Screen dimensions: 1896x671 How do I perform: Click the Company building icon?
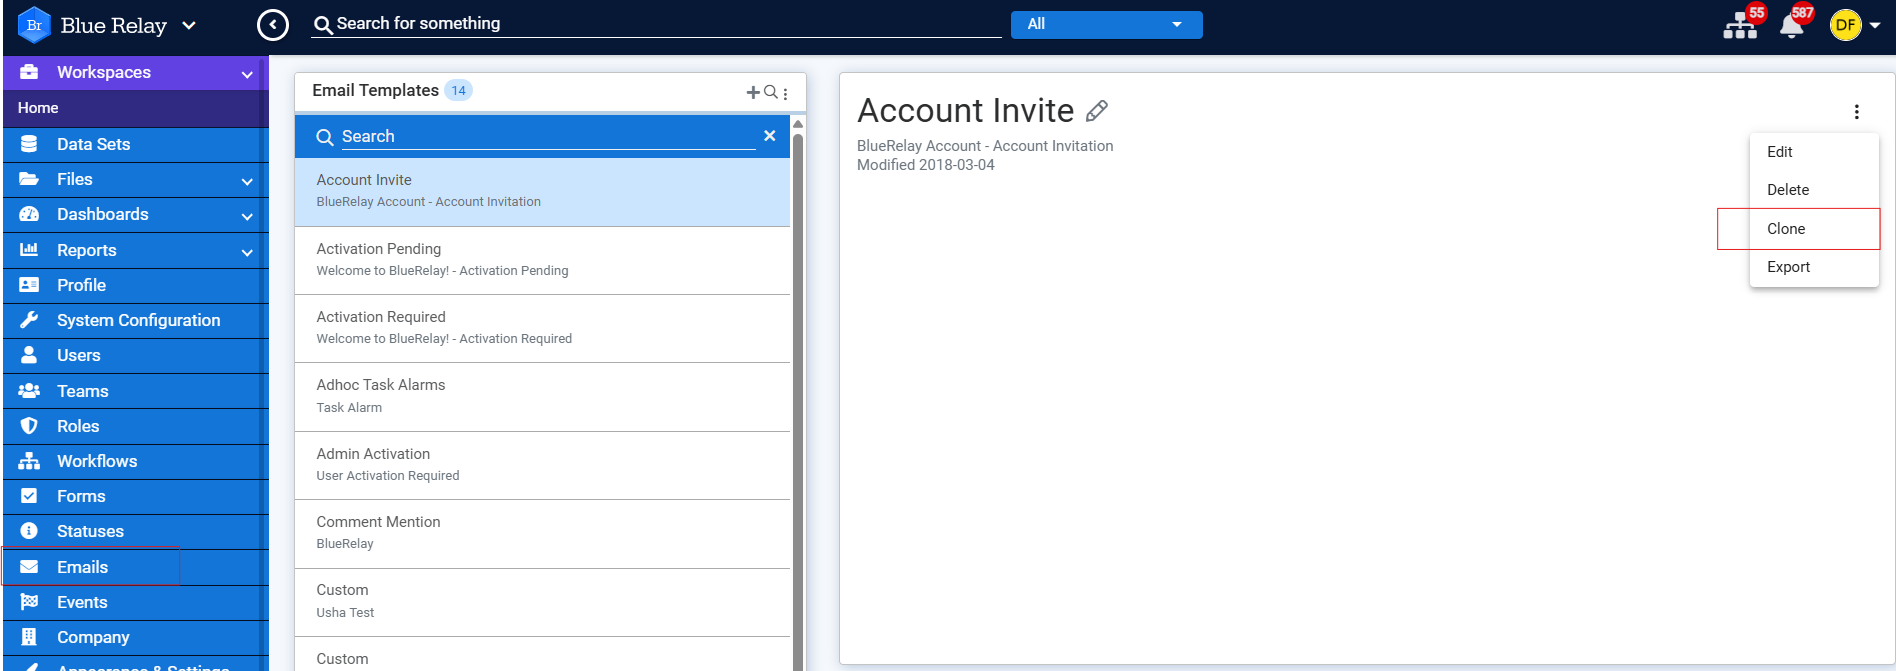(29, 637)
